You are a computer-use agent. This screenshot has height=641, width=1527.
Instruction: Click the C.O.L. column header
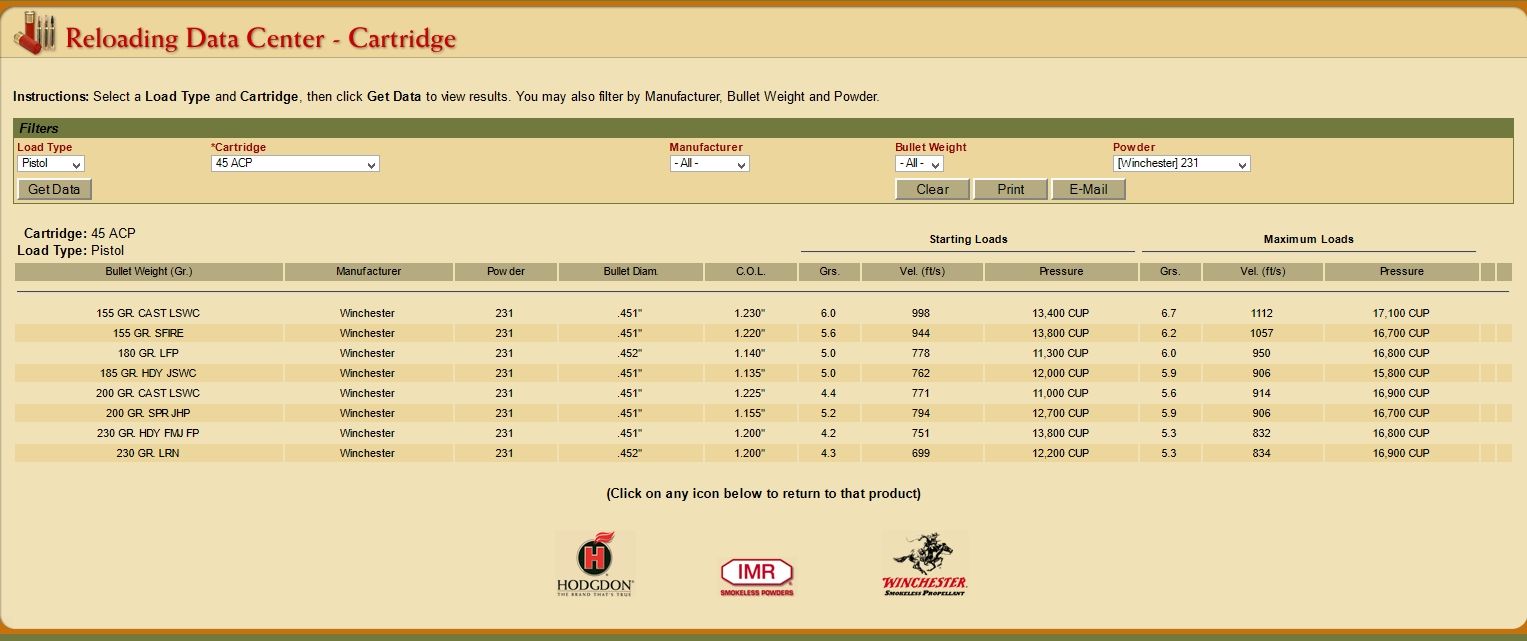749,272
